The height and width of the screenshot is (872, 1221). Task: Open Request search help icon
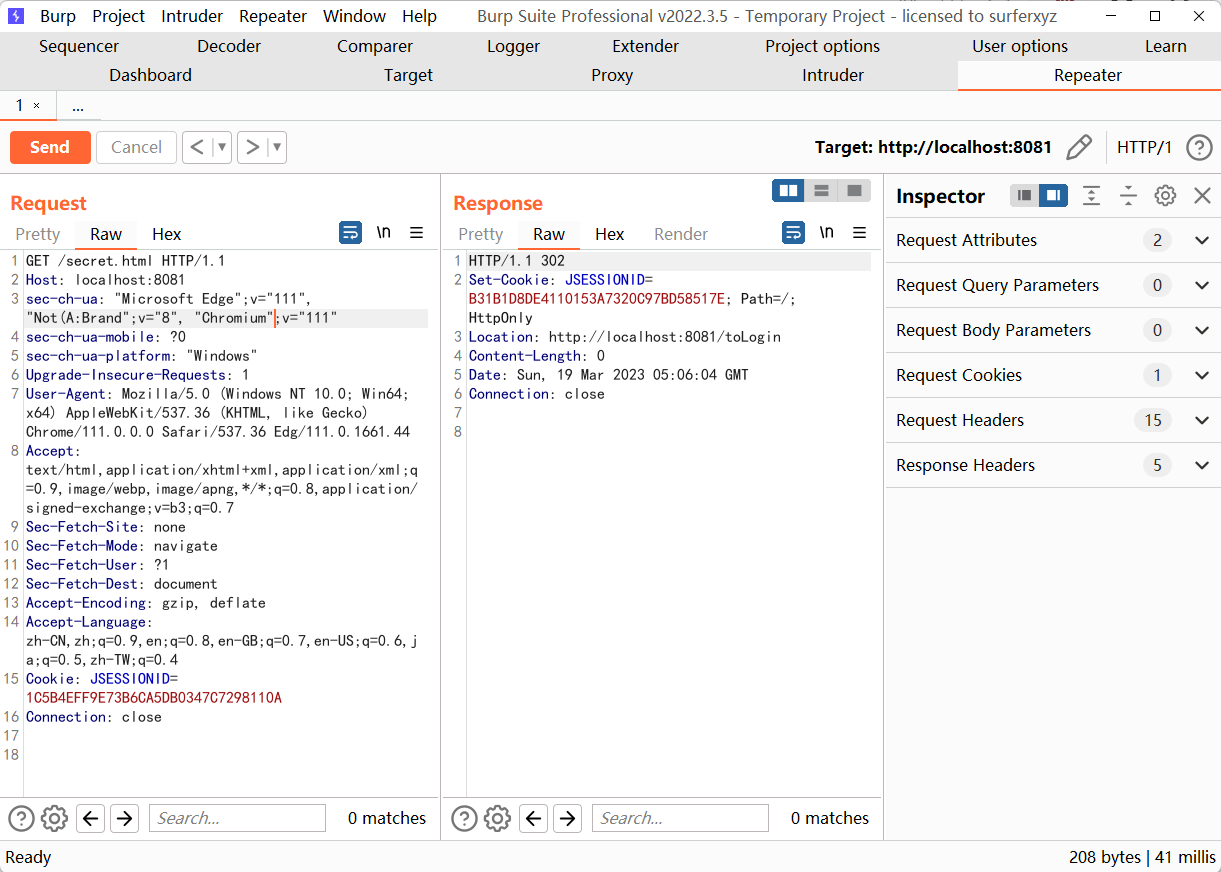[x=21, y=818]
